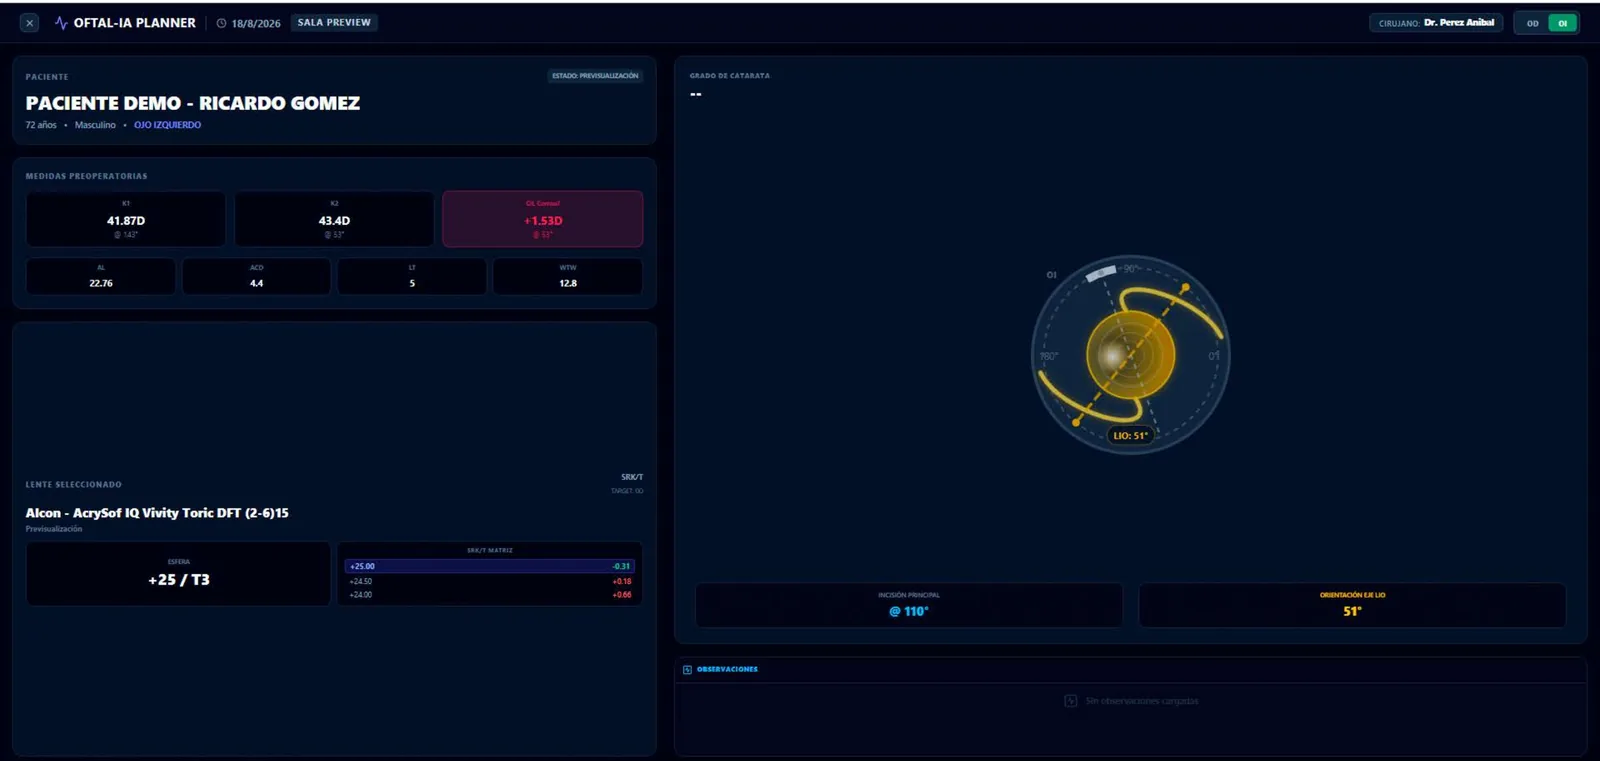Click the OJO IZQUIERDO link

click(167, 125)
